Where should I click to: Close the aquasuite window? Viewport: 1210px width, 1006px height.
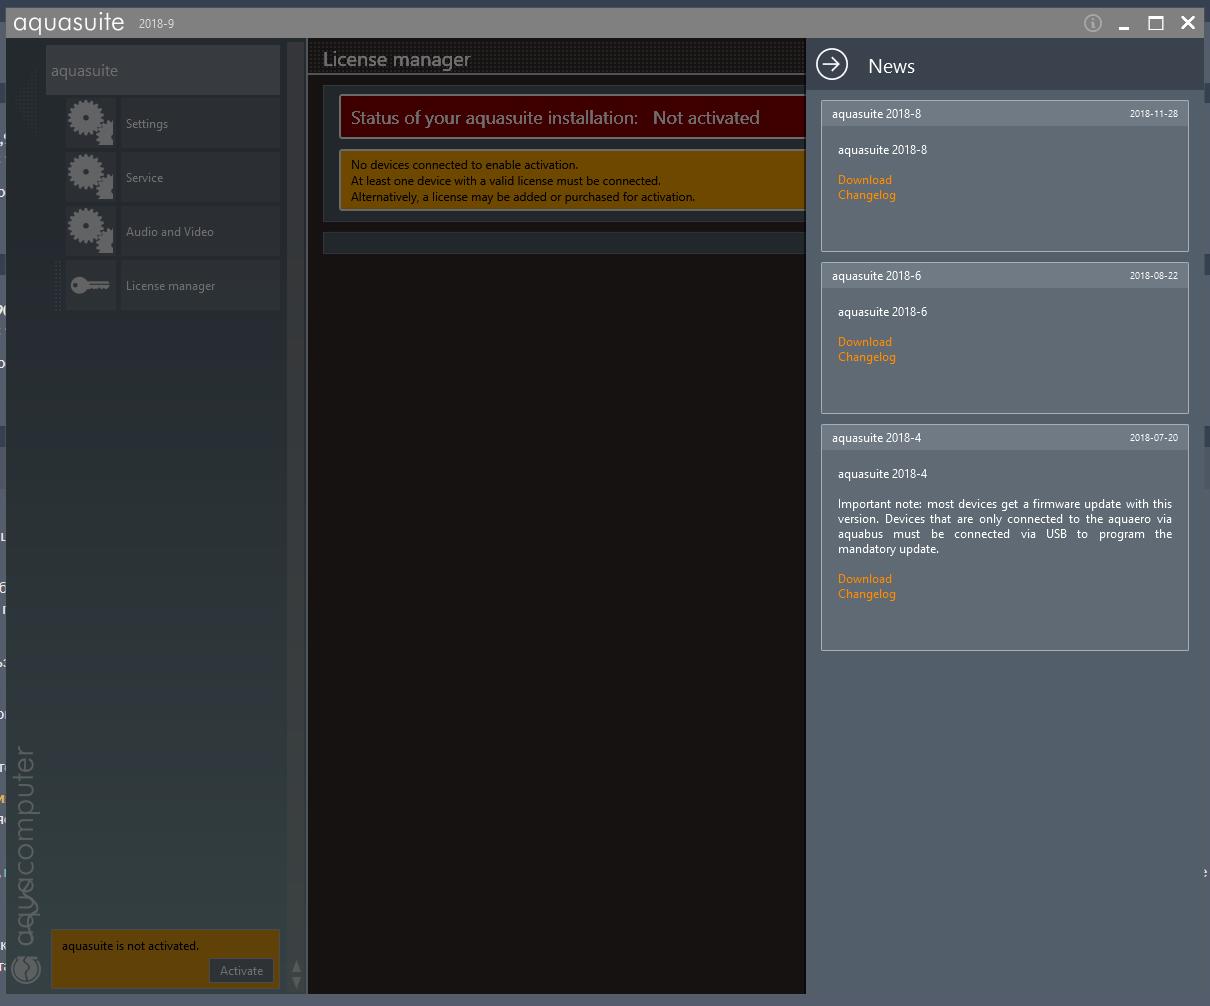[x=1188, y=23]
